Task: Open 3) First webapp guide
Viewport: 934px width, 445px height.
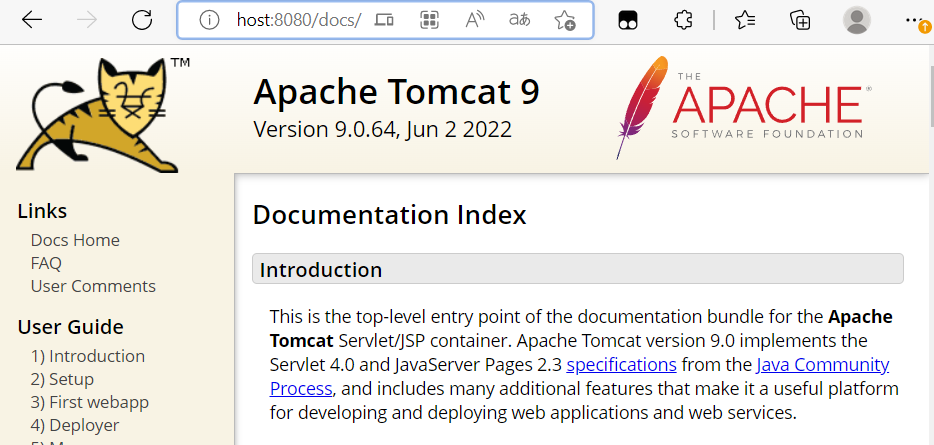Action: point(89,403)
